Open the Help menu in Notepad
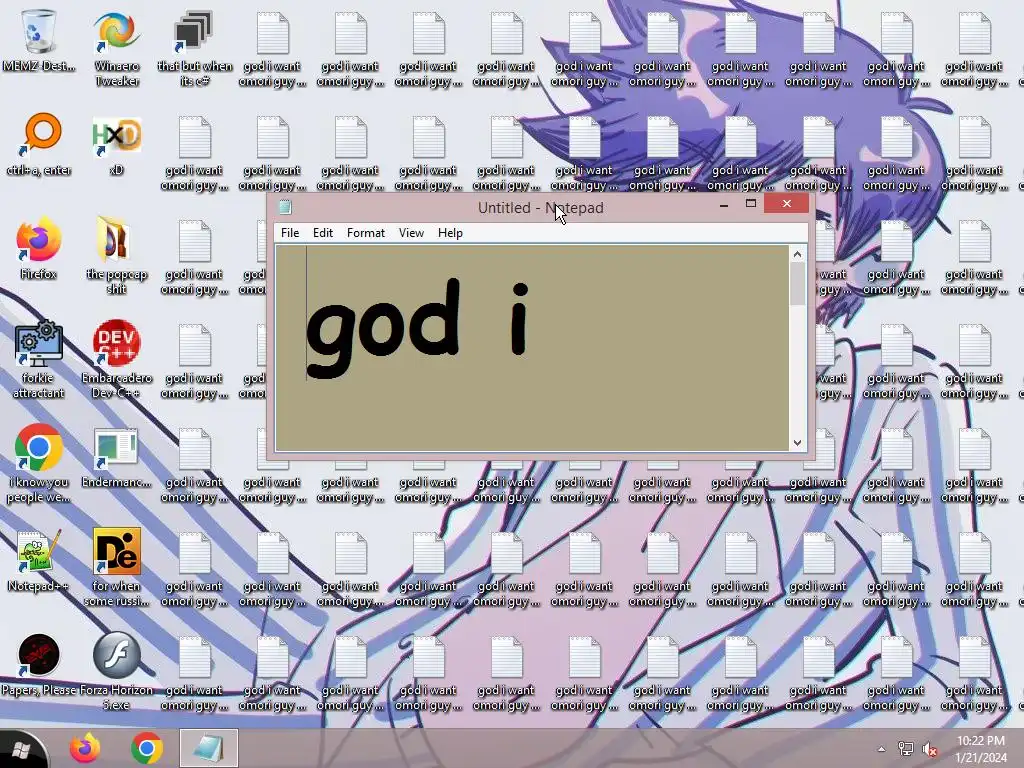This screenshot has width=1024, height=768. [450, 233]
